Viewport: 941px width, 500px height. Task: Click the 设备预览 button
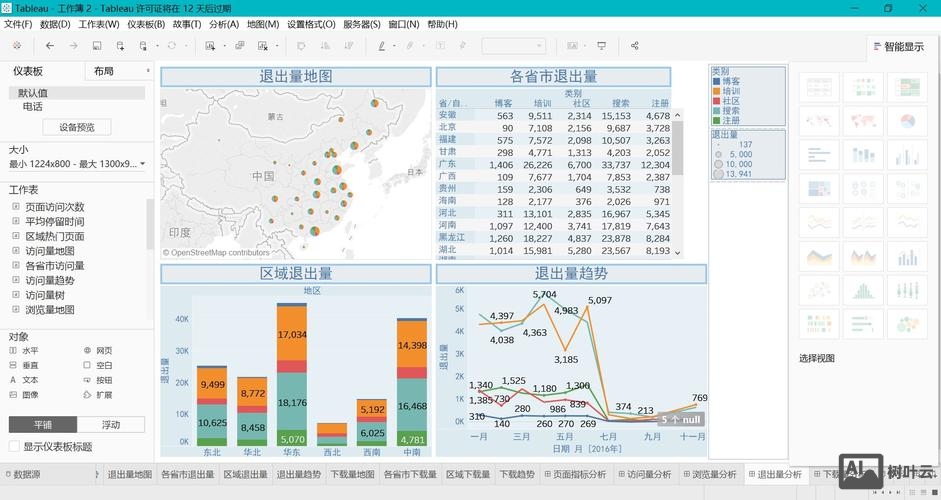coord(77,127)
